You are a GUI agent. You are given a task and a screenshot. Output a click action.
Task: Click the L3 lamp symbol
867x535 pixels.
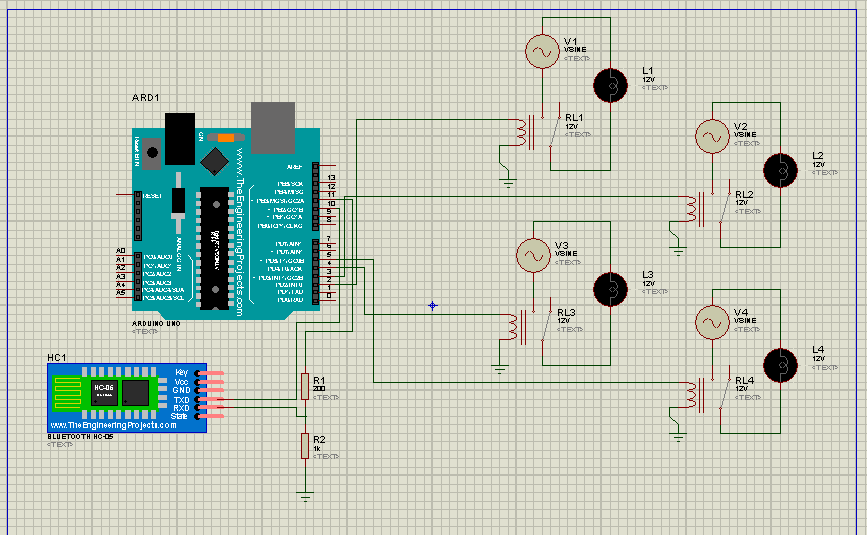tap(610, 289)
